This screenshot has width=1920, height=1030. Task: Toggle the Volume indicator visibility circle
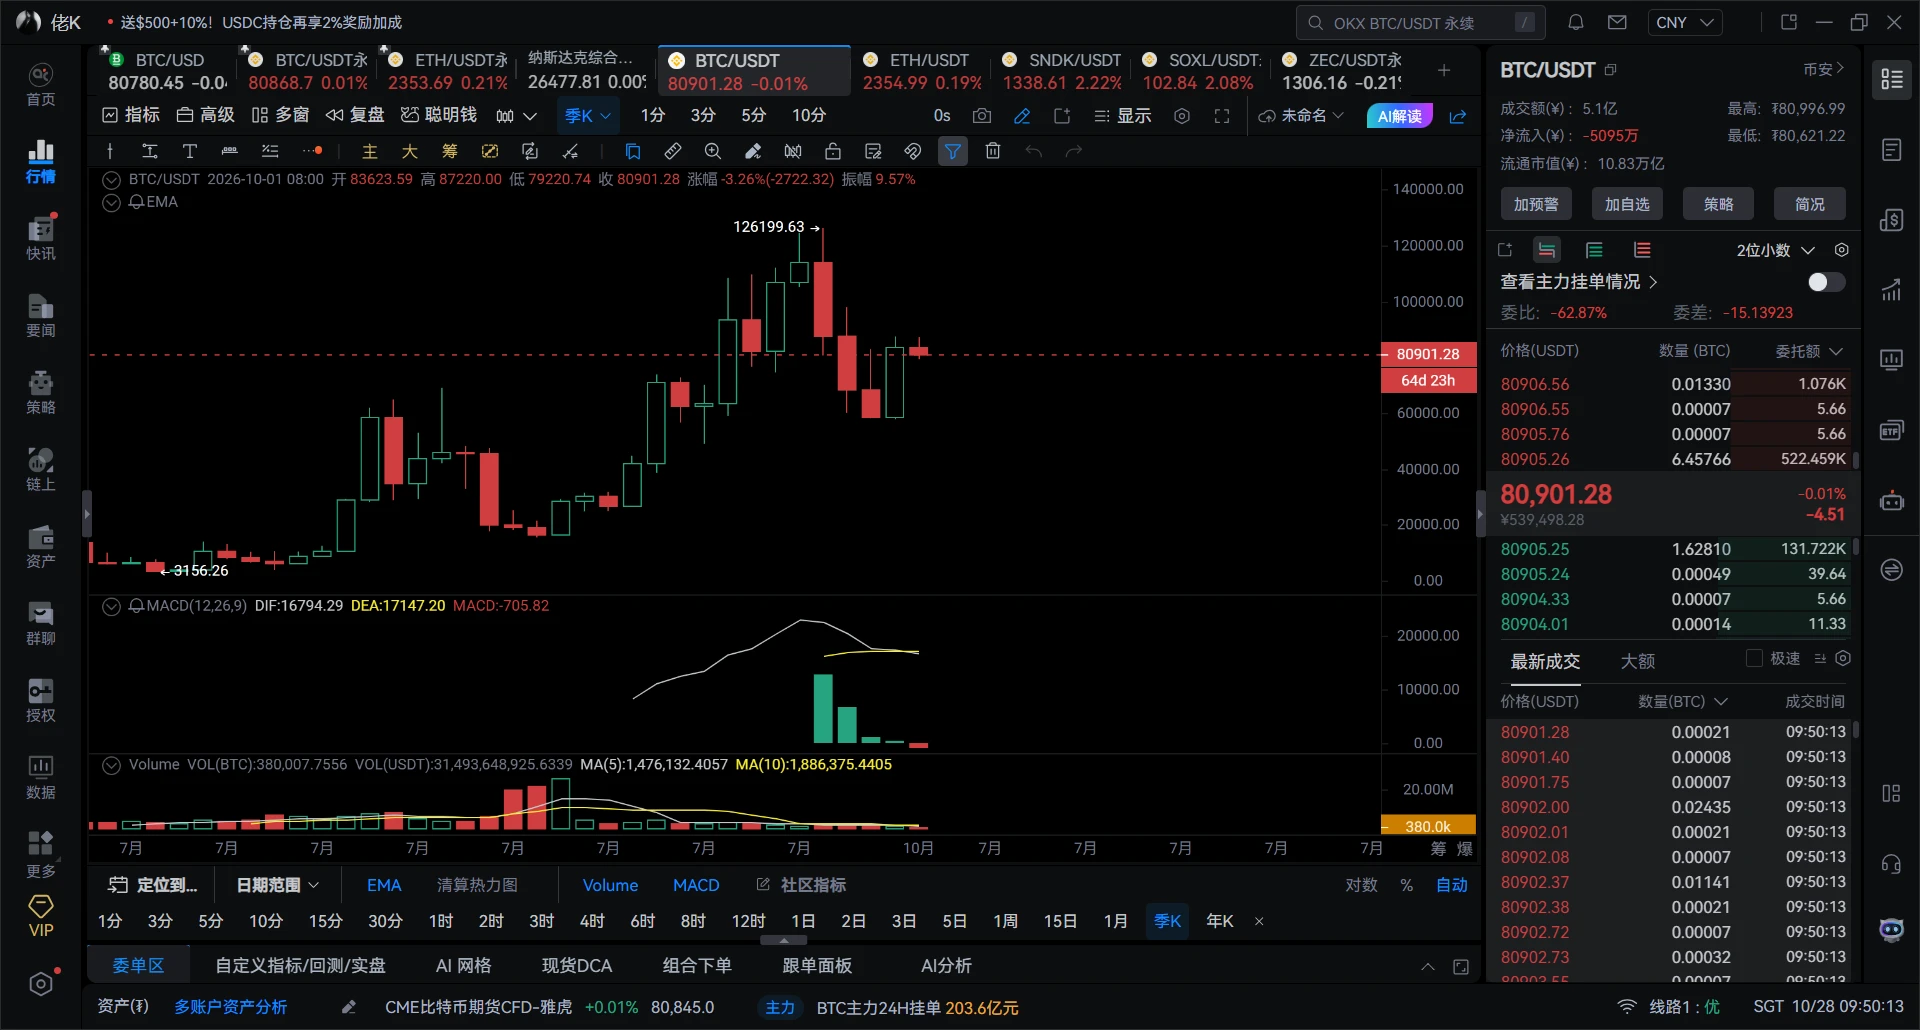click(111, 765)
